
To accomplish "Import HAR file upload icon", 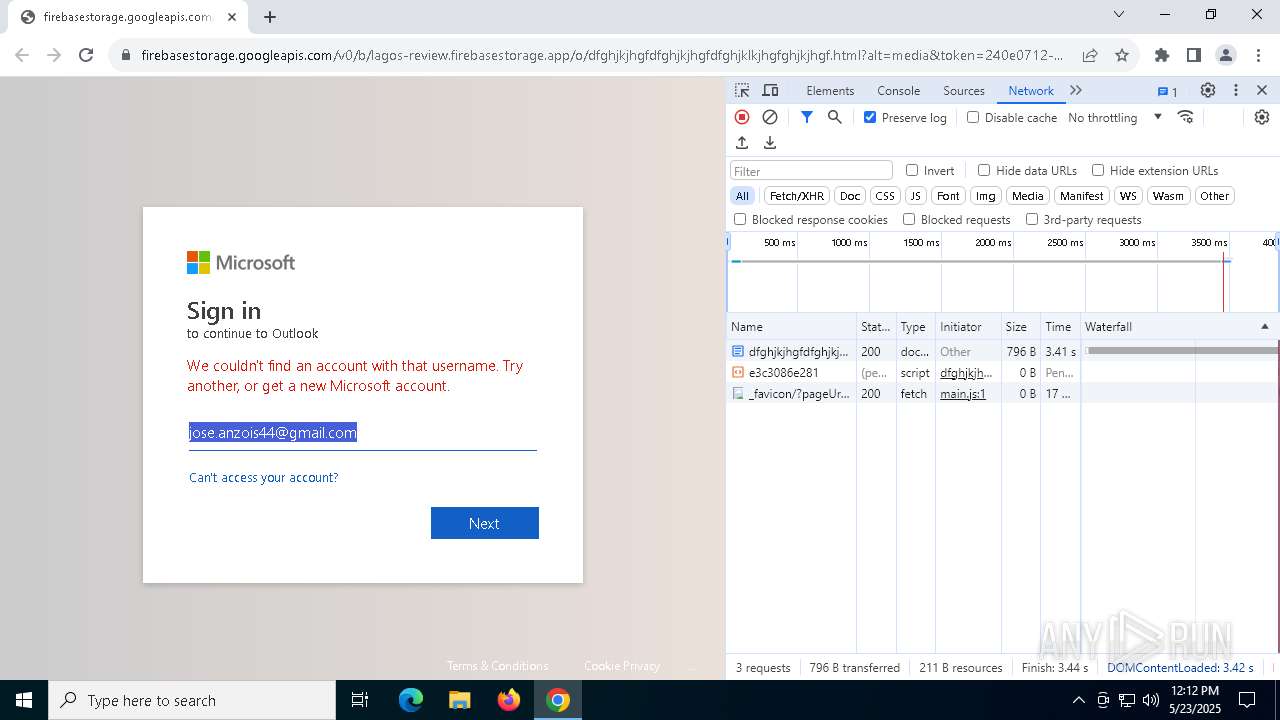I will pos(742,143).
